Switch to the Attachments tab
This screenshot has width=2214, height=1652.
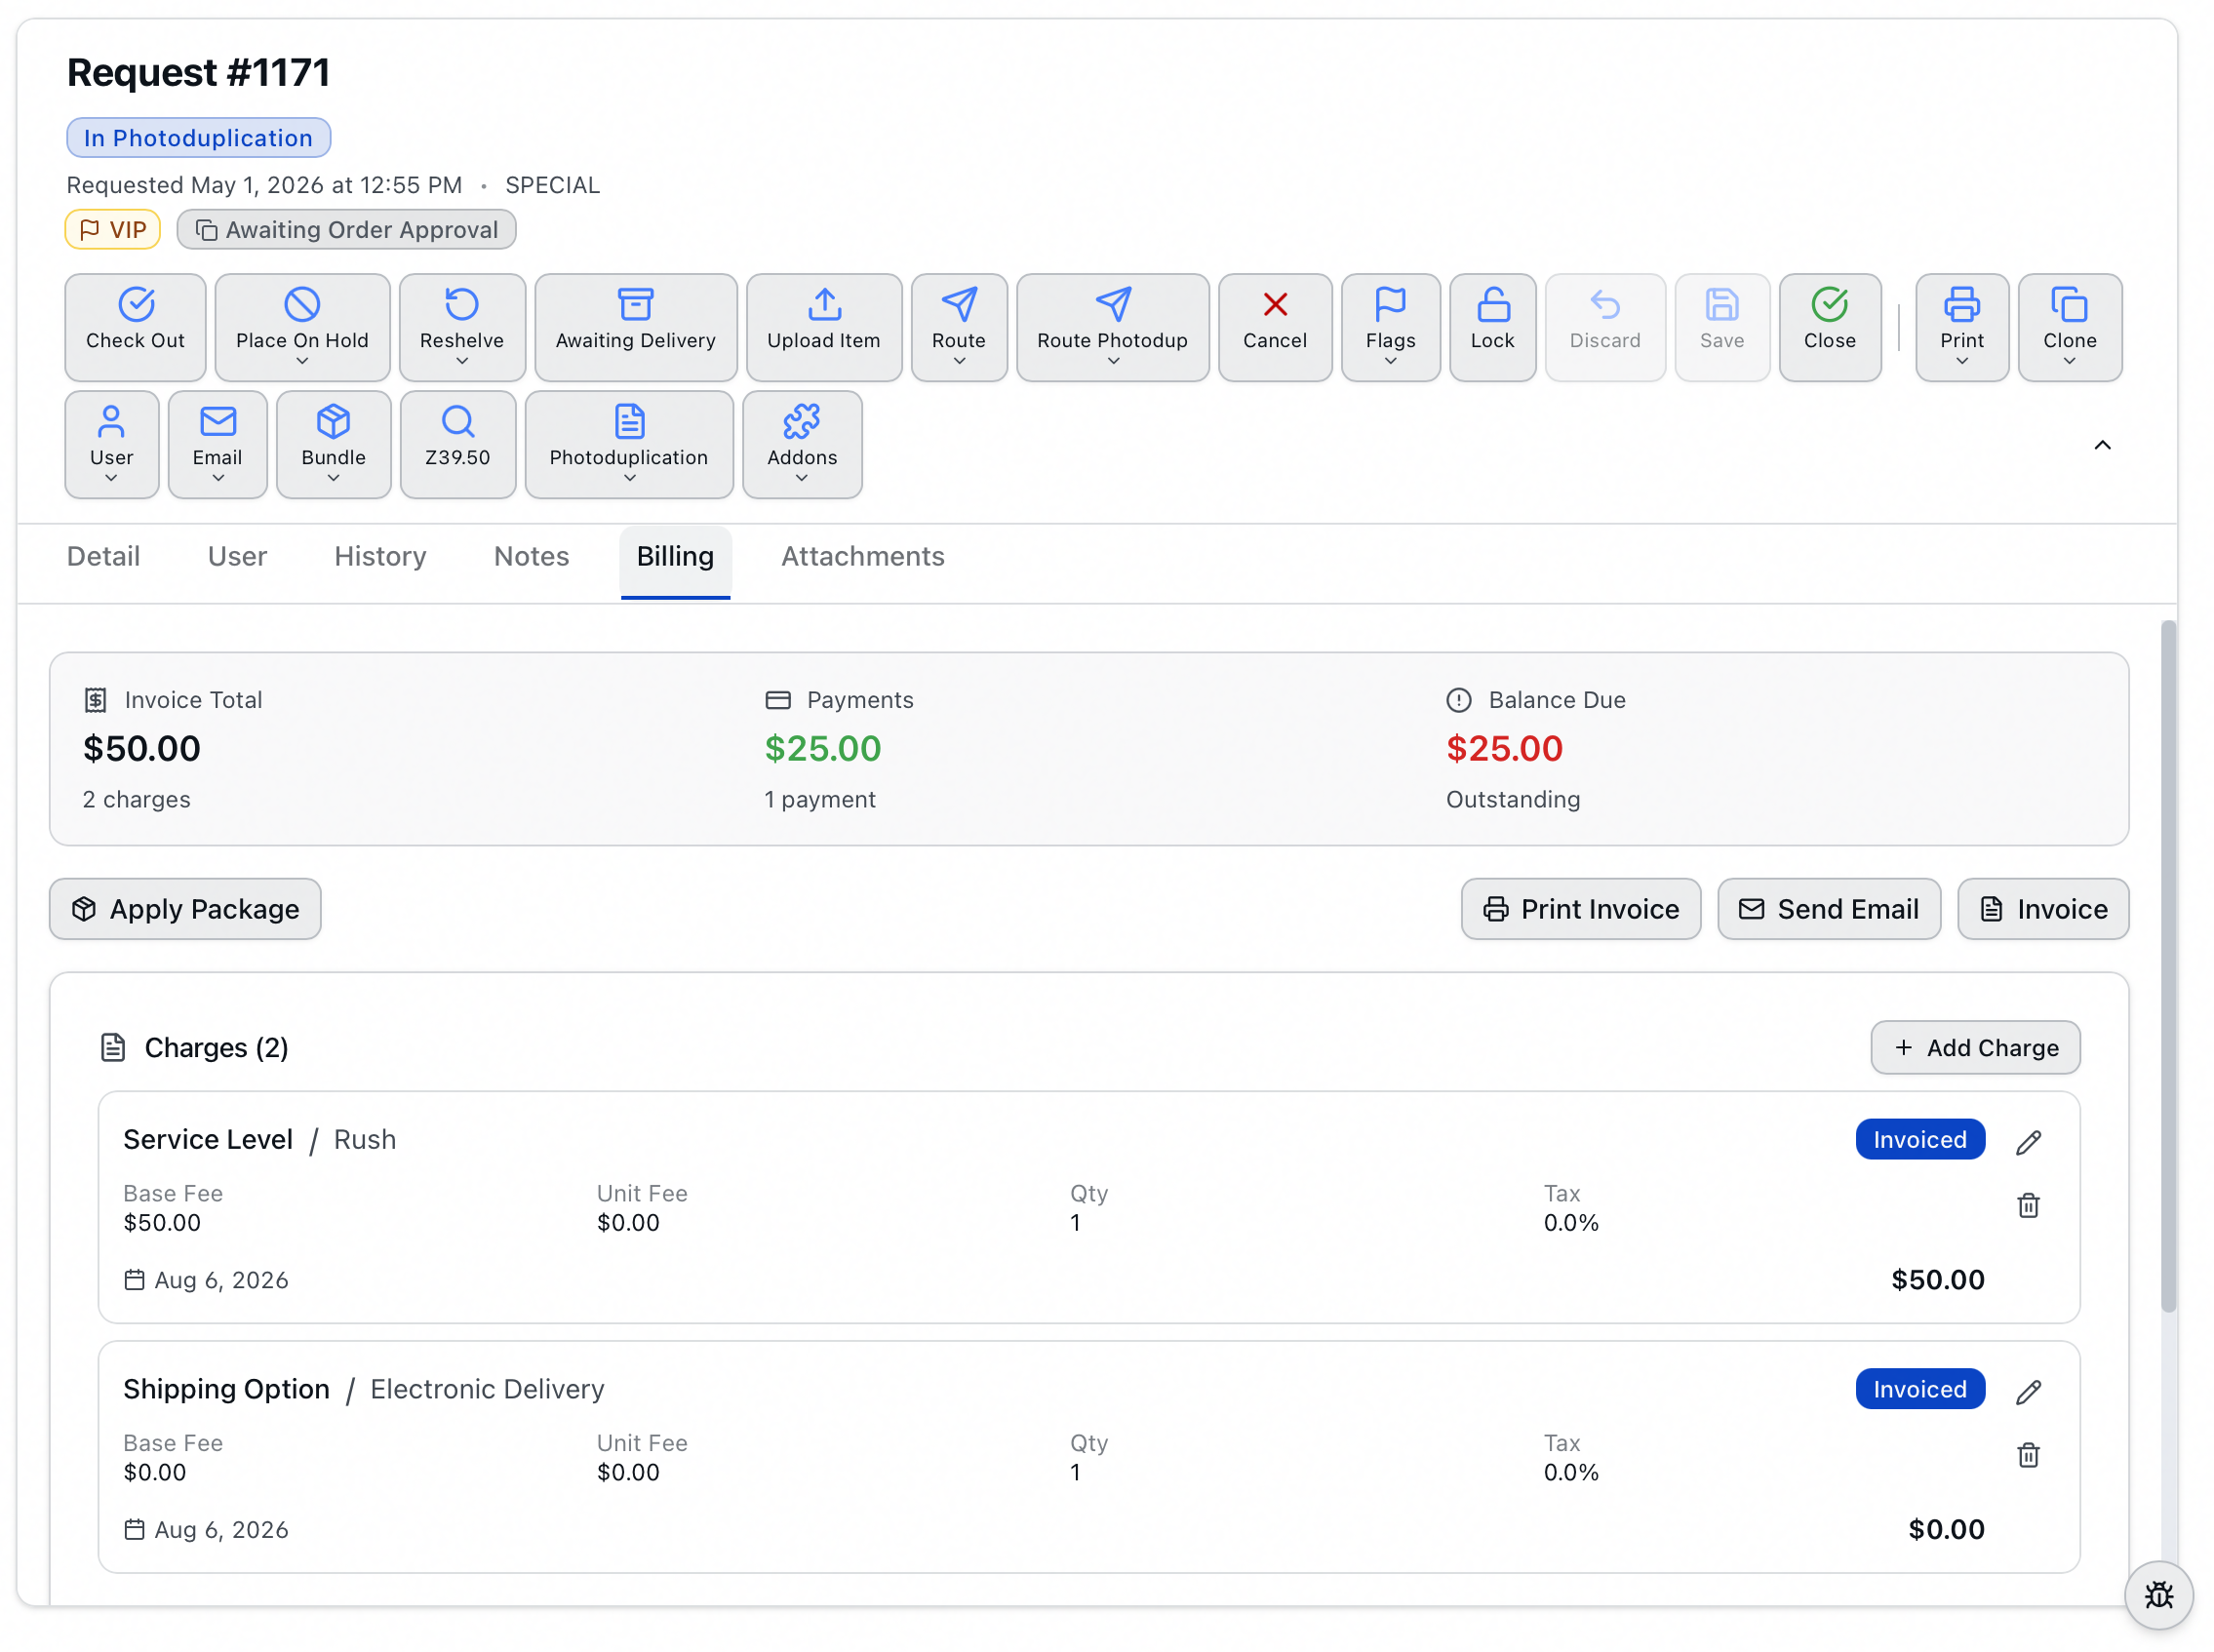tap(862, 556)
